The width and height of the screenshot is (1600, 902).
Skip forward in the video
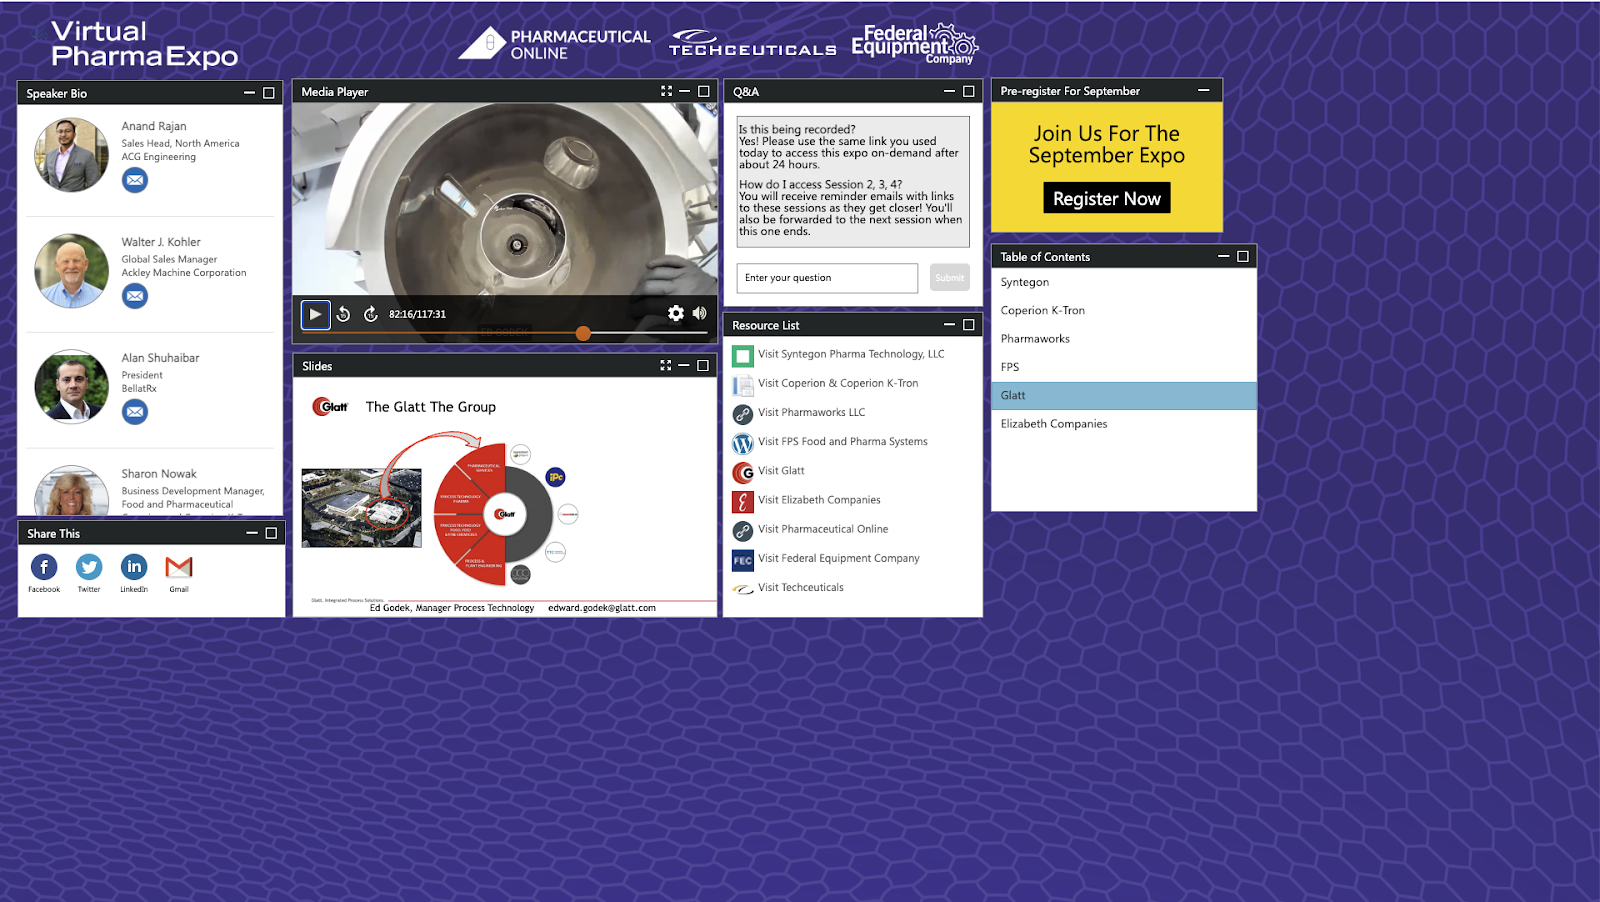coord(371,314)
